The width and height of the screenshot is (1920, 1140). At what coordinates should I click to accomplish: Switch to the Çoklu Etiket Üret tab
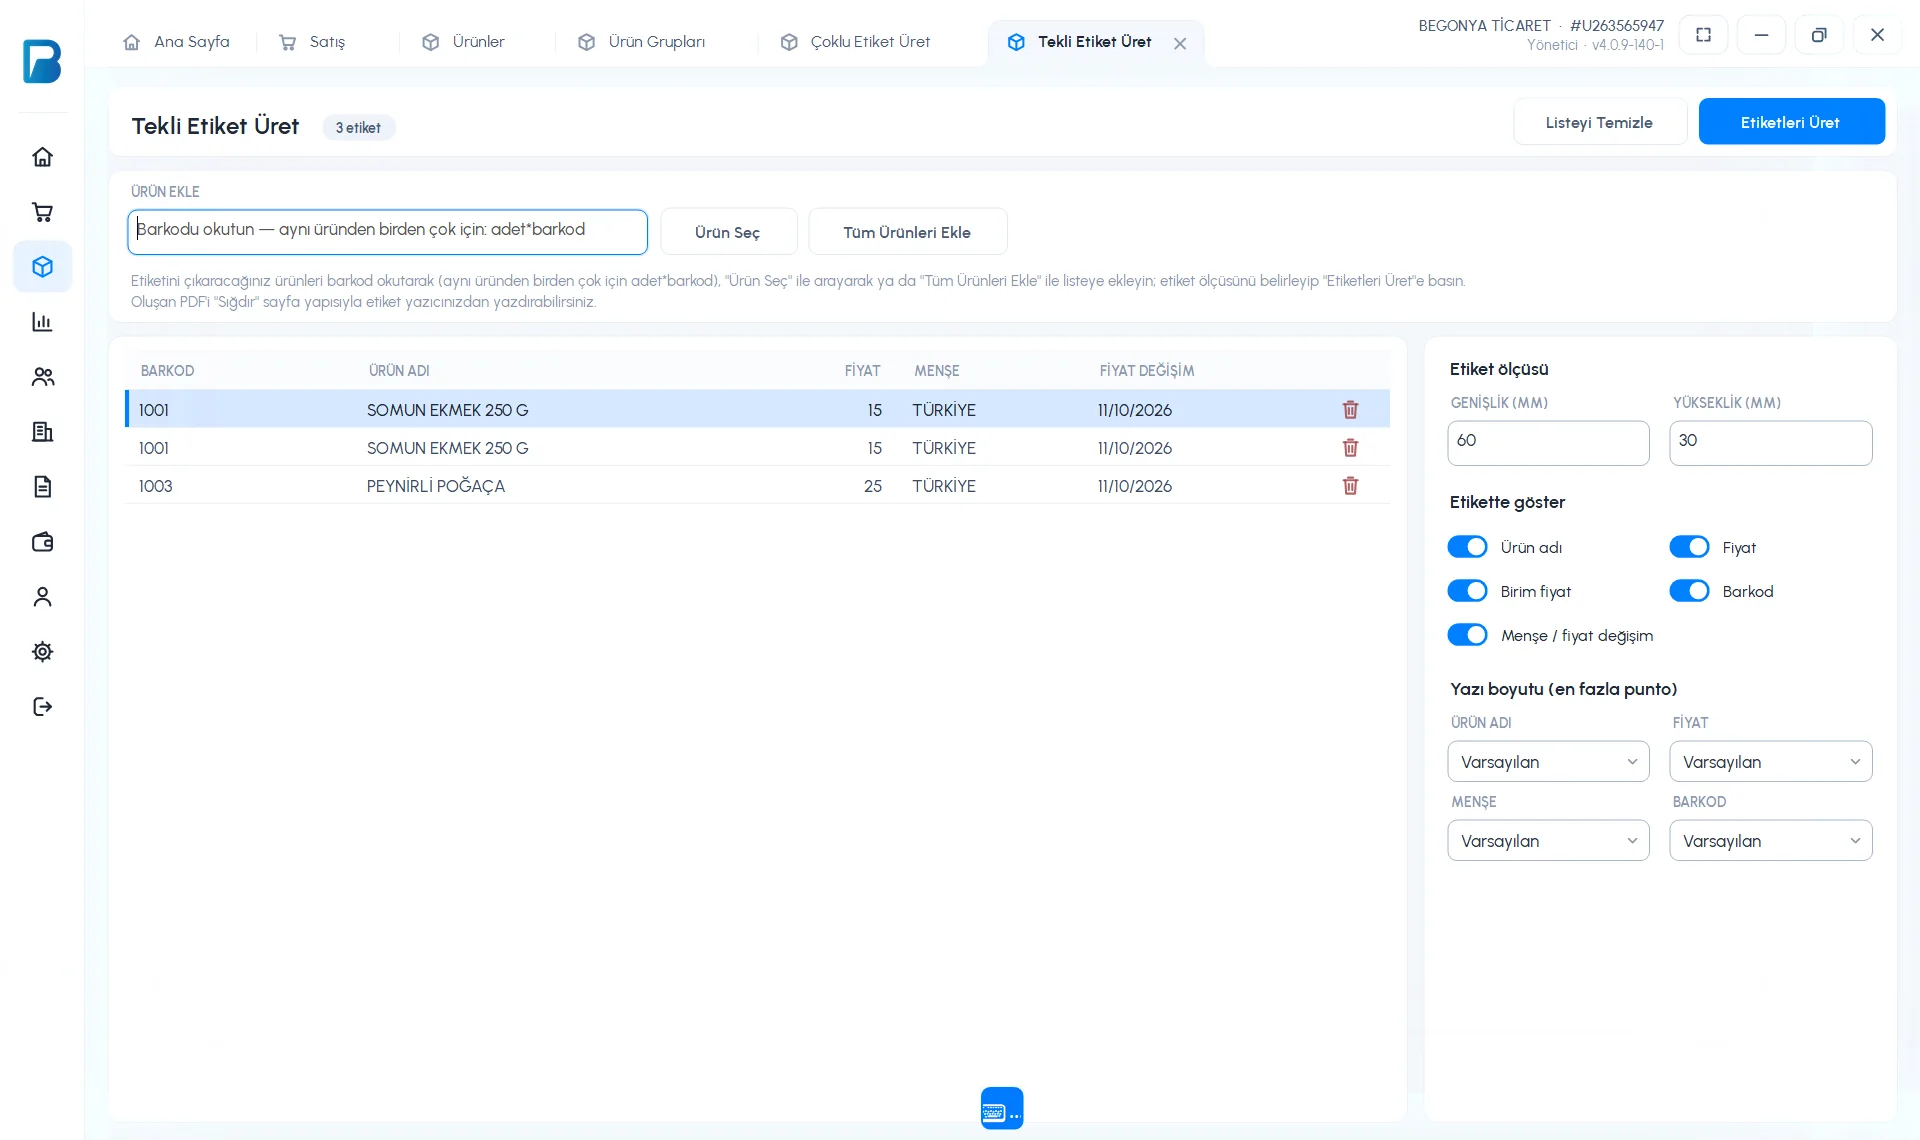(x=856, y=42)
